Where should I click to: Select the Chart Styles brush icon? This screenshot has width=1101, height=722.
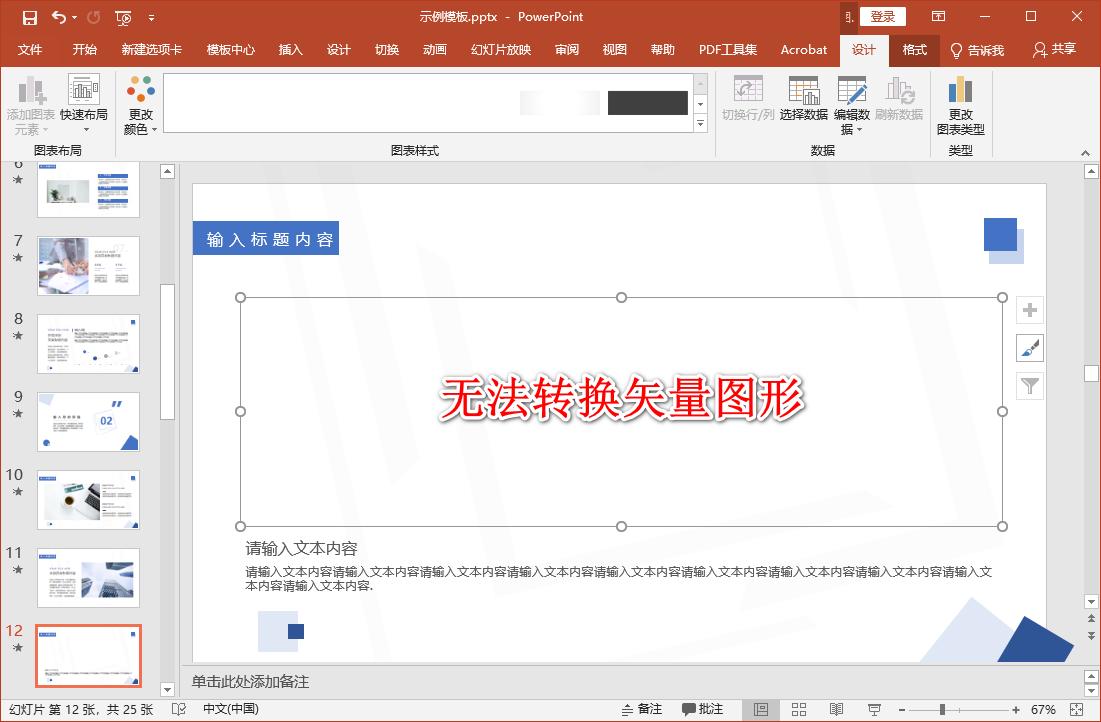point(1030,347)
